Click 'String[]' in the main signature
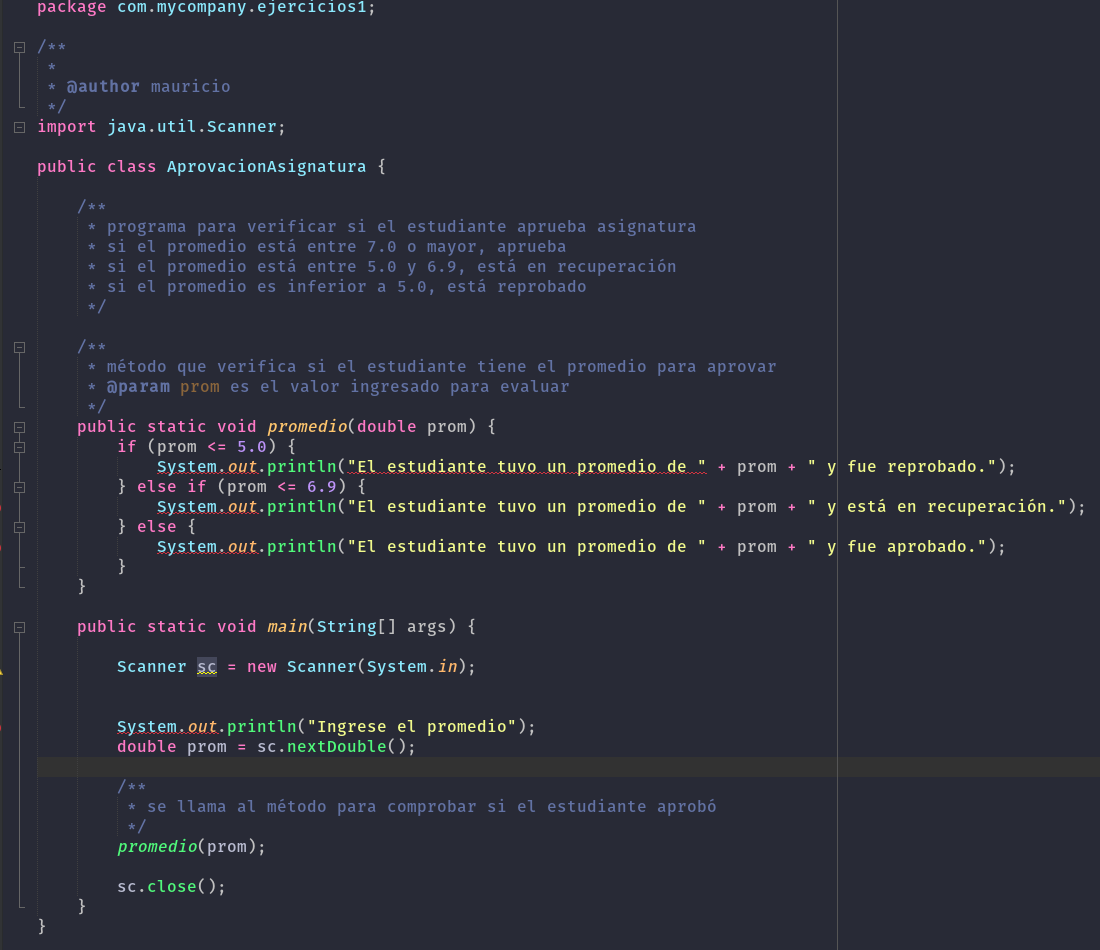Screen dimensions: 1100x950 [356, 627]
